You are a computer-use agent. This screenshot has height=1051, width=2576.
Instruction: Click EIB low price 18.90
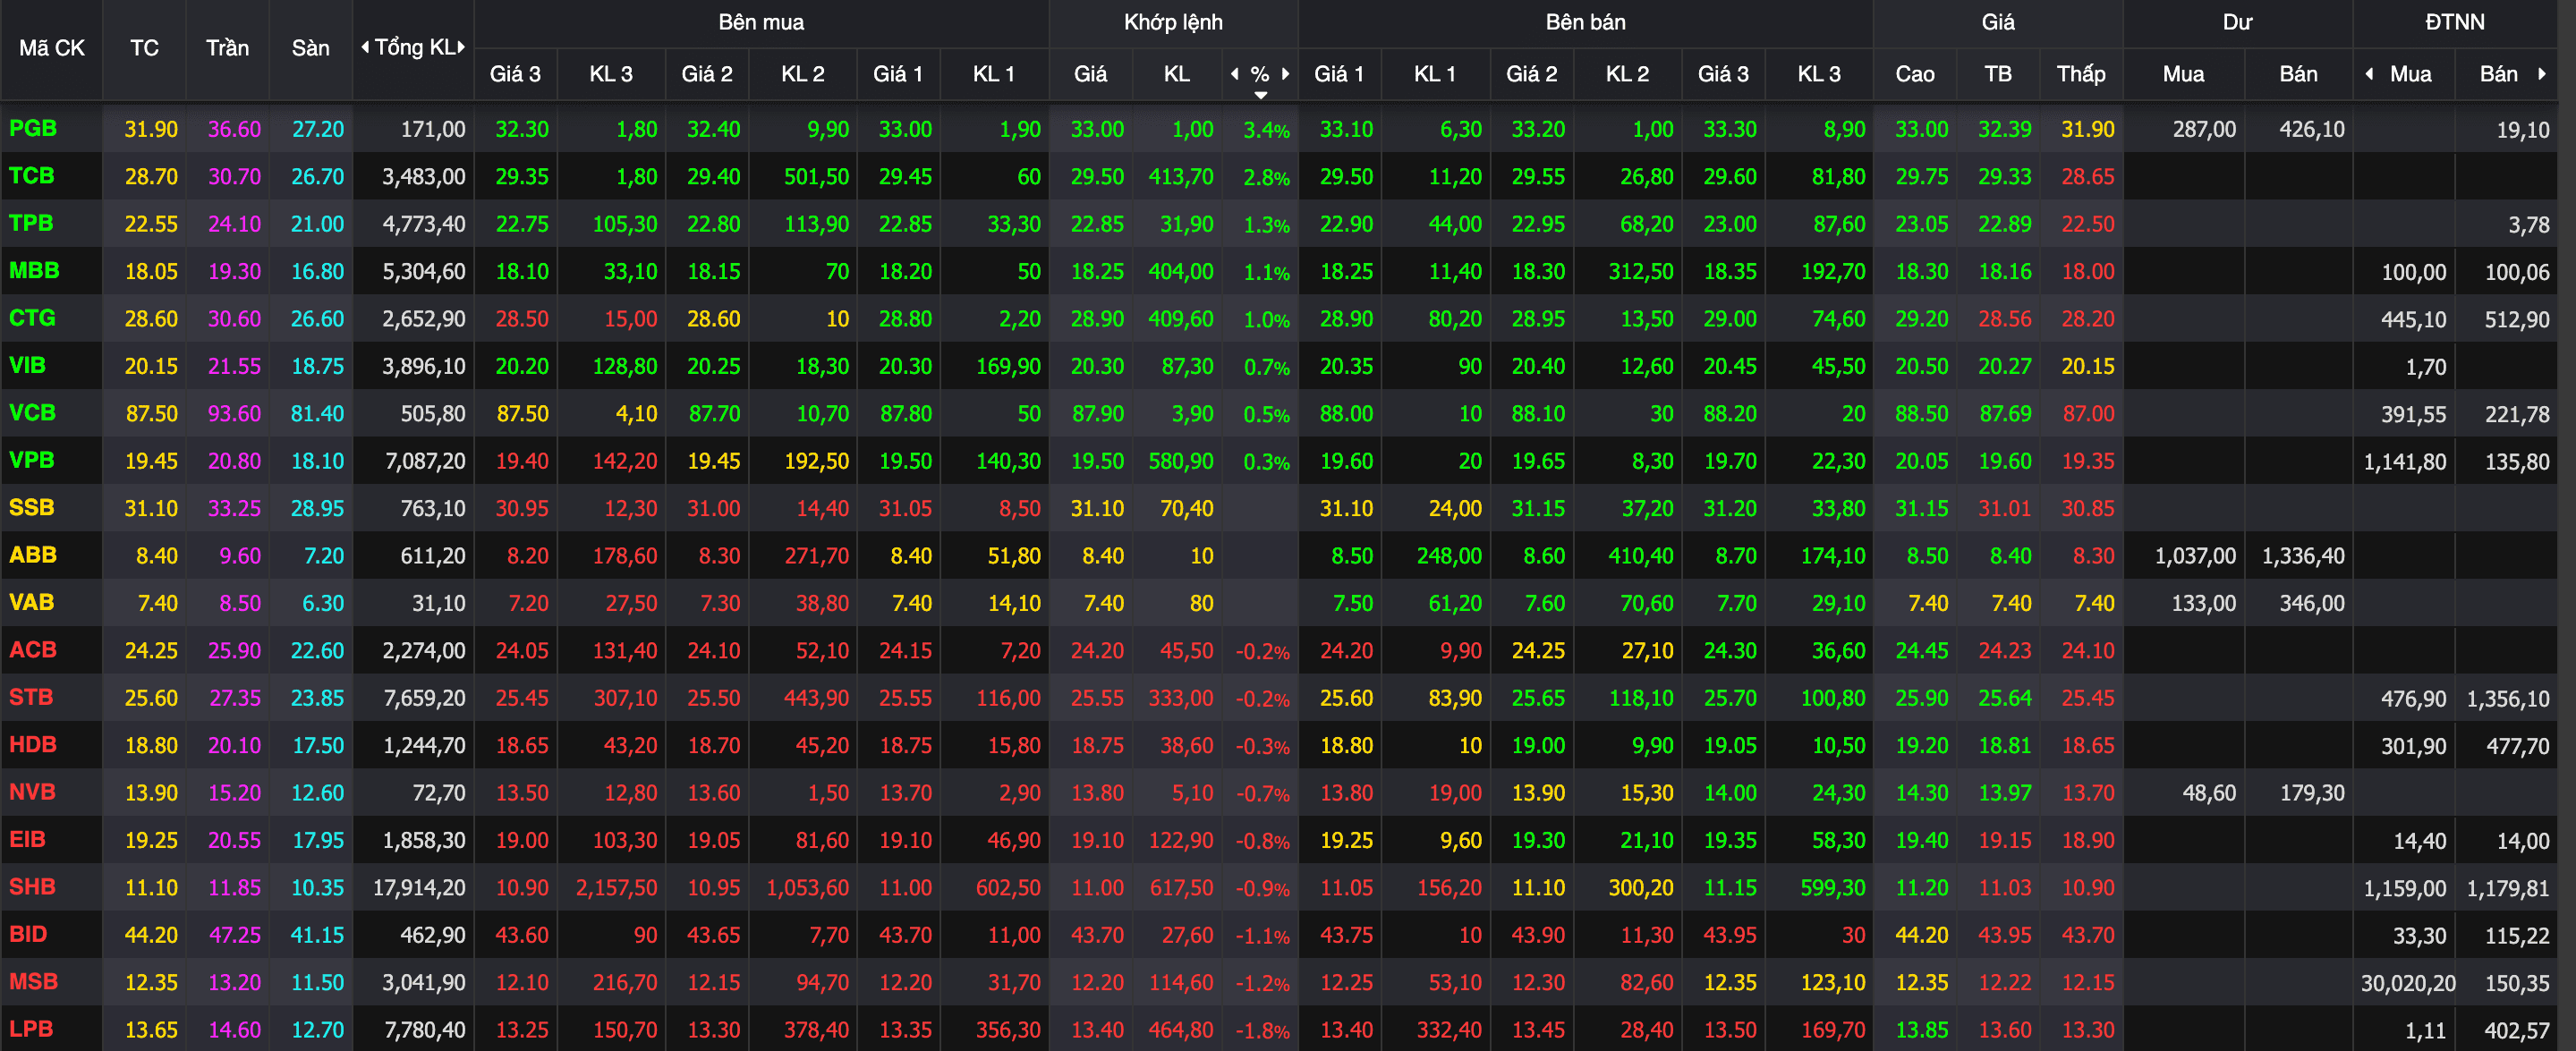tap(2087, 840)
